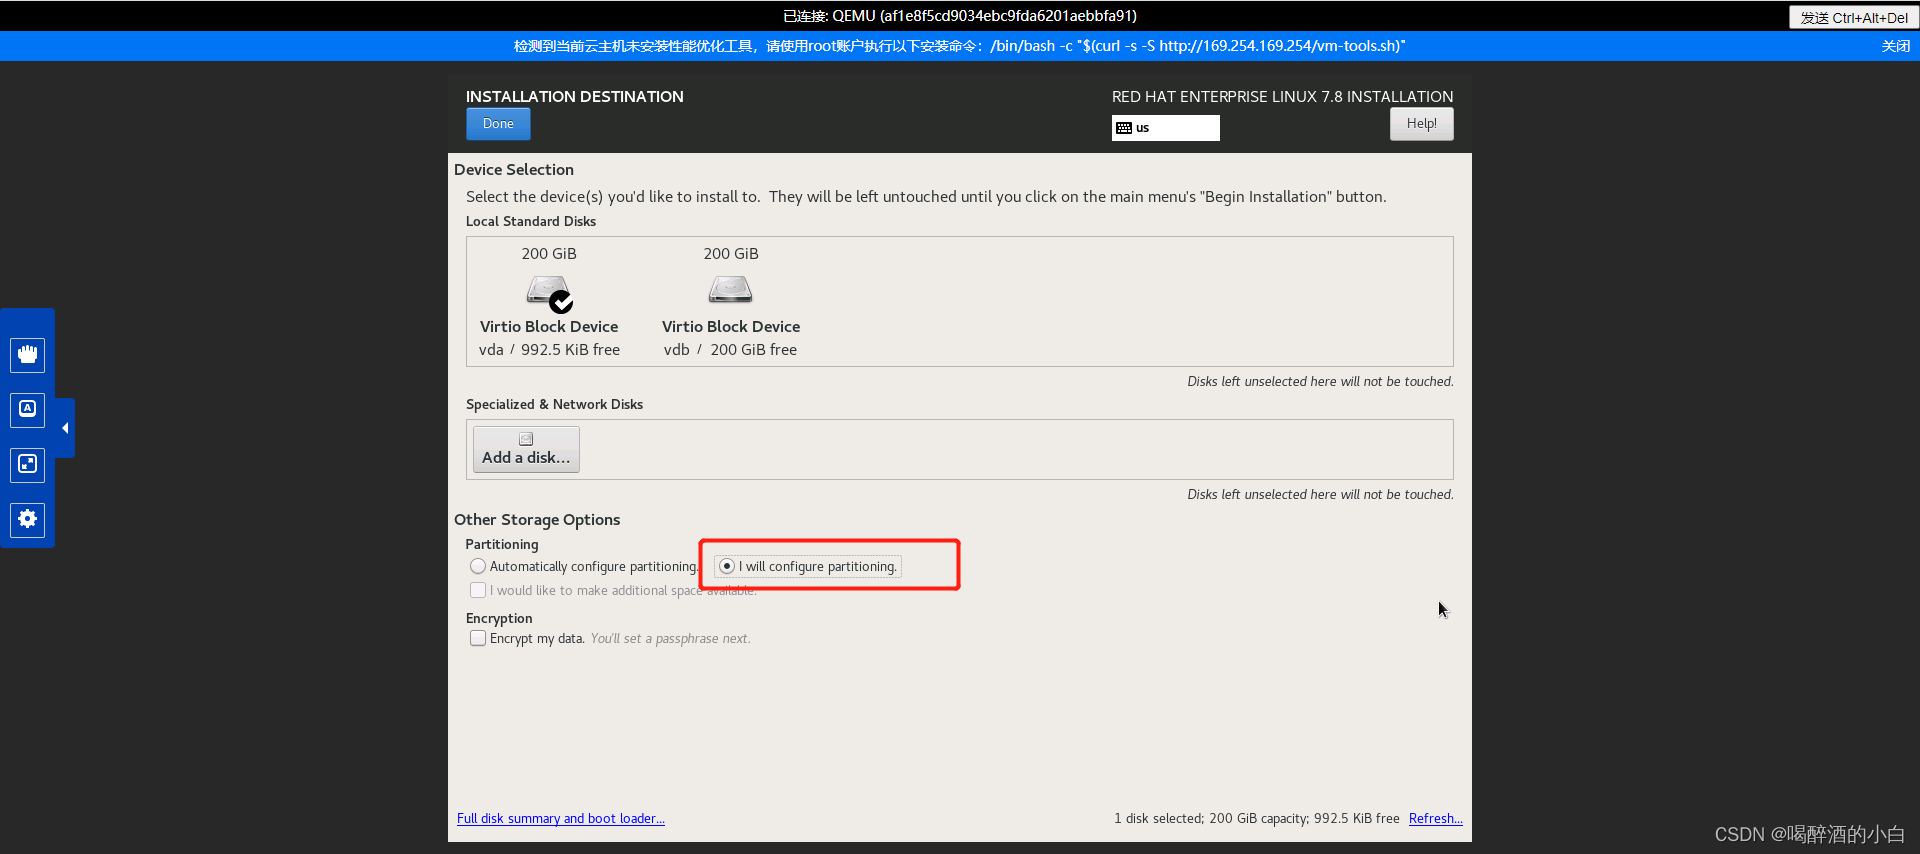The width and height of the screenshot is (1920, 854).
Task: Choose I will configure partitioning radio
Action: (727, 566)
